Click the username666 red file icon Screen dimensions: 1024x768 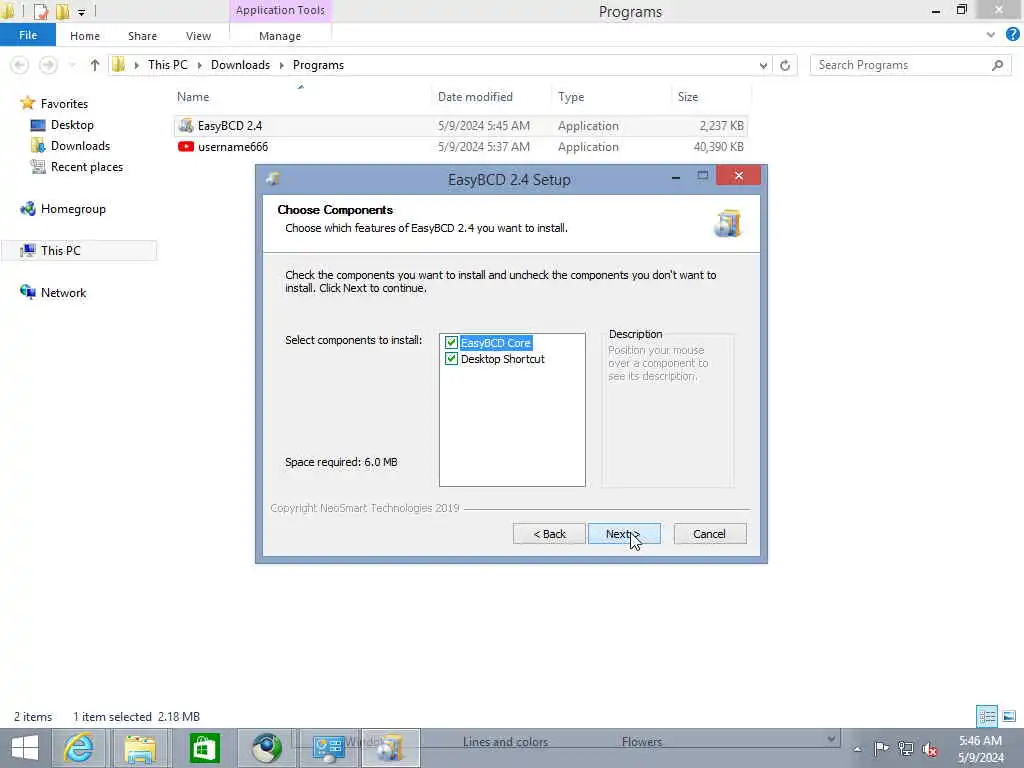tap(186, 147)
